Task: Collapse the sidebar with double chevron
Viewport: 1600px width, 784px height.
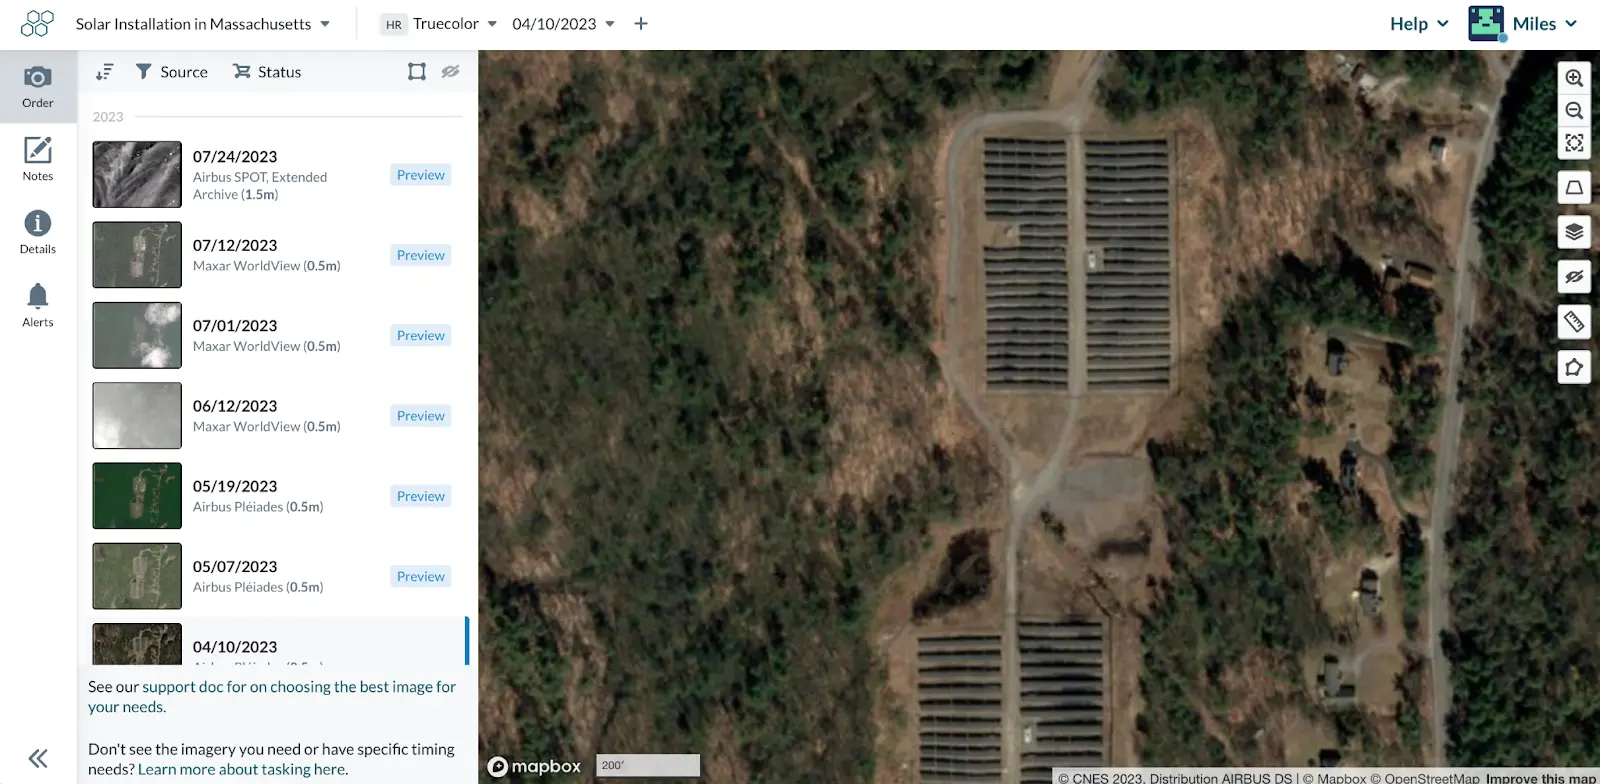Action: pos(38,758)
